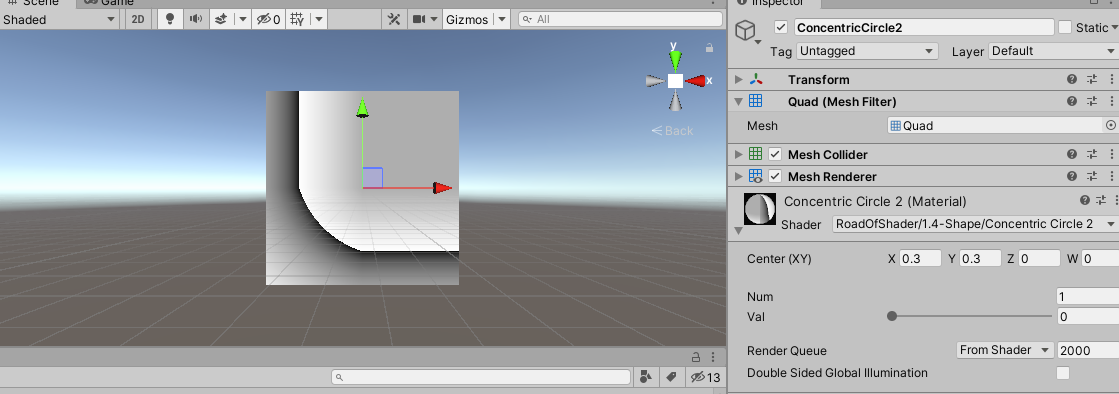
Task: Enable the Static checkbox
Action: (x=1065, y=27)
